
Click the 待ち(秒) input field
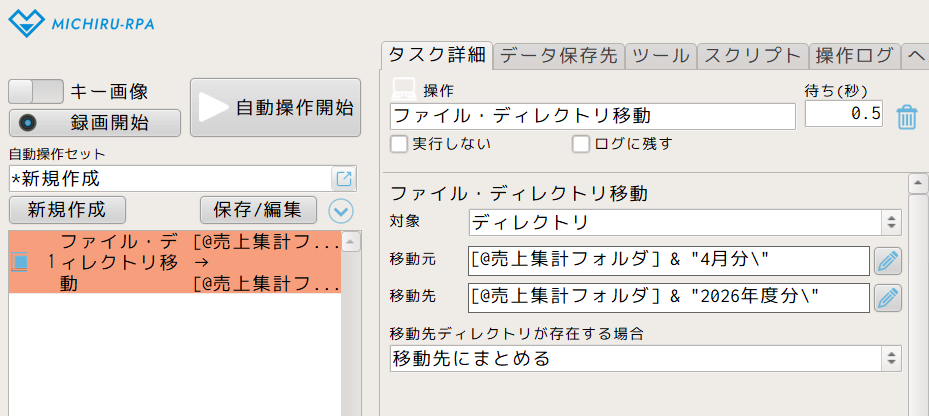843,115
